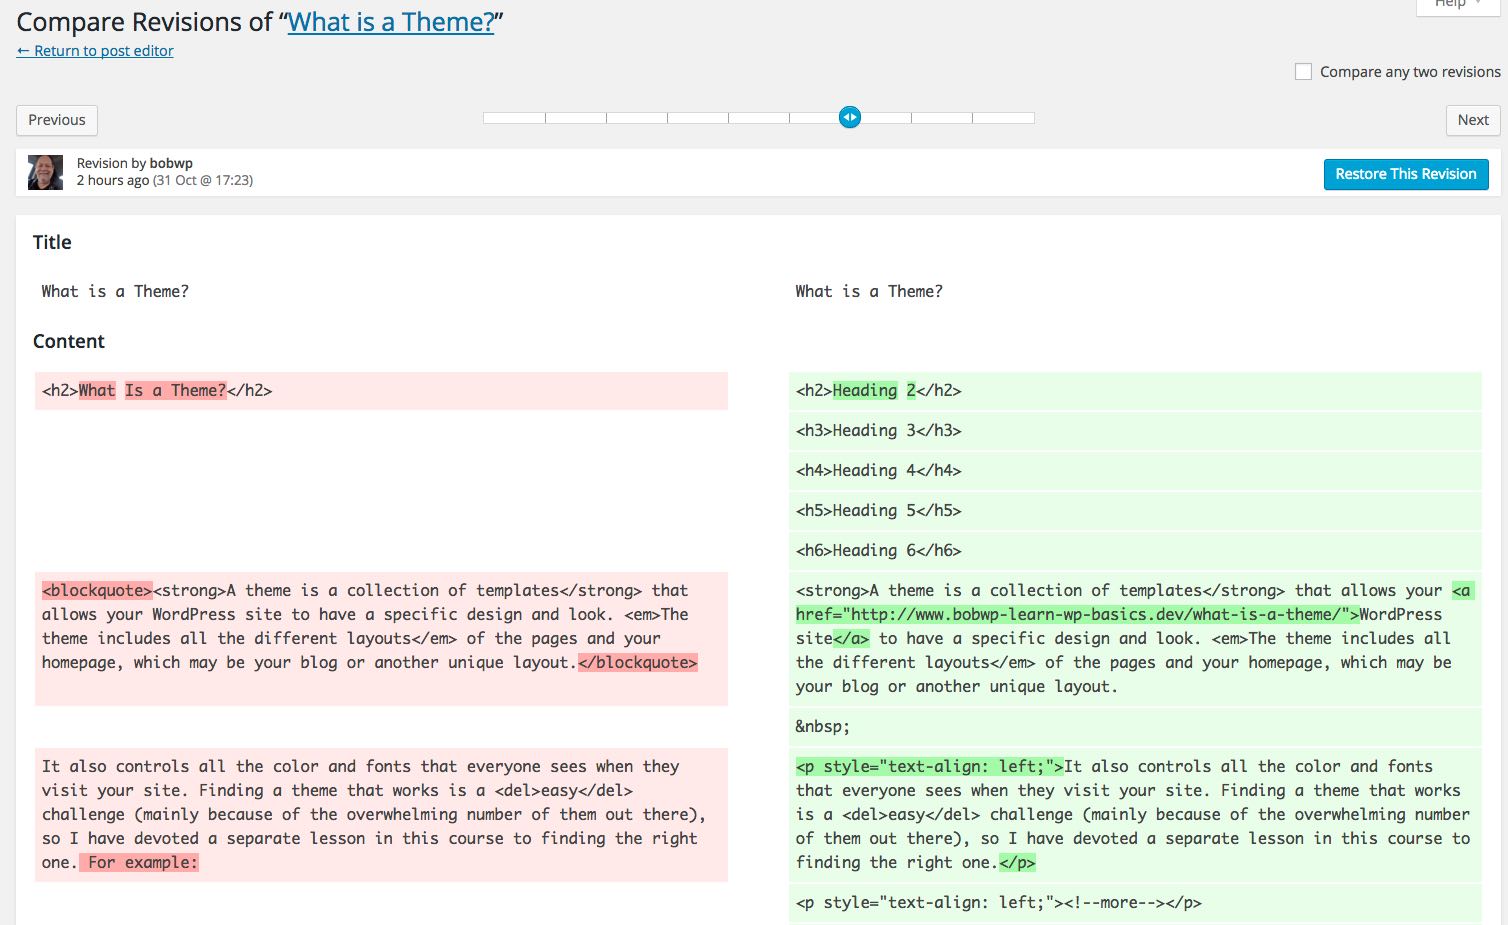Select the leftmost segment of the revision timeline
Viewport: 1508px width, 925px height.
(x=514, y=118)
